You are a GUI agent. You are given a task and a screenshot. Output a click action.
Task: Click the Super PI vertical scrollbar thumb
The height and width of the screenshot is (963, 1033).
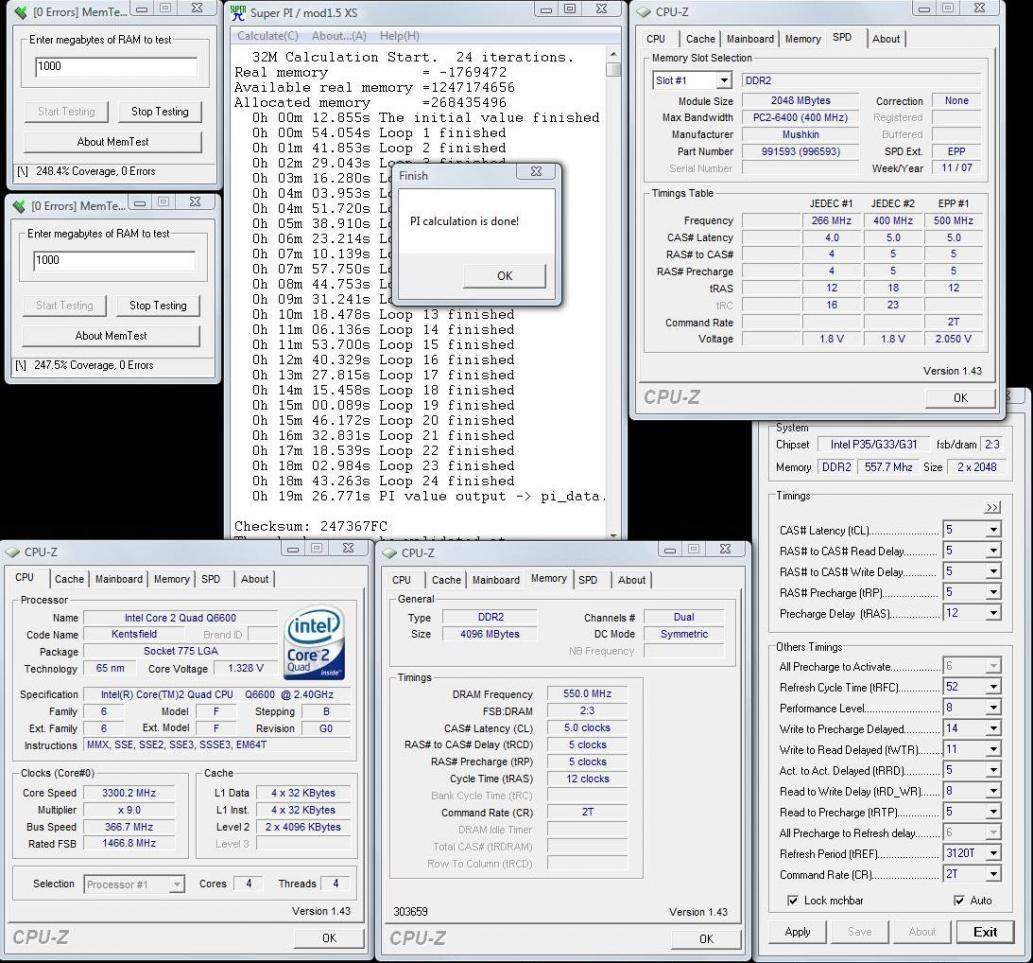pos(613,69)
